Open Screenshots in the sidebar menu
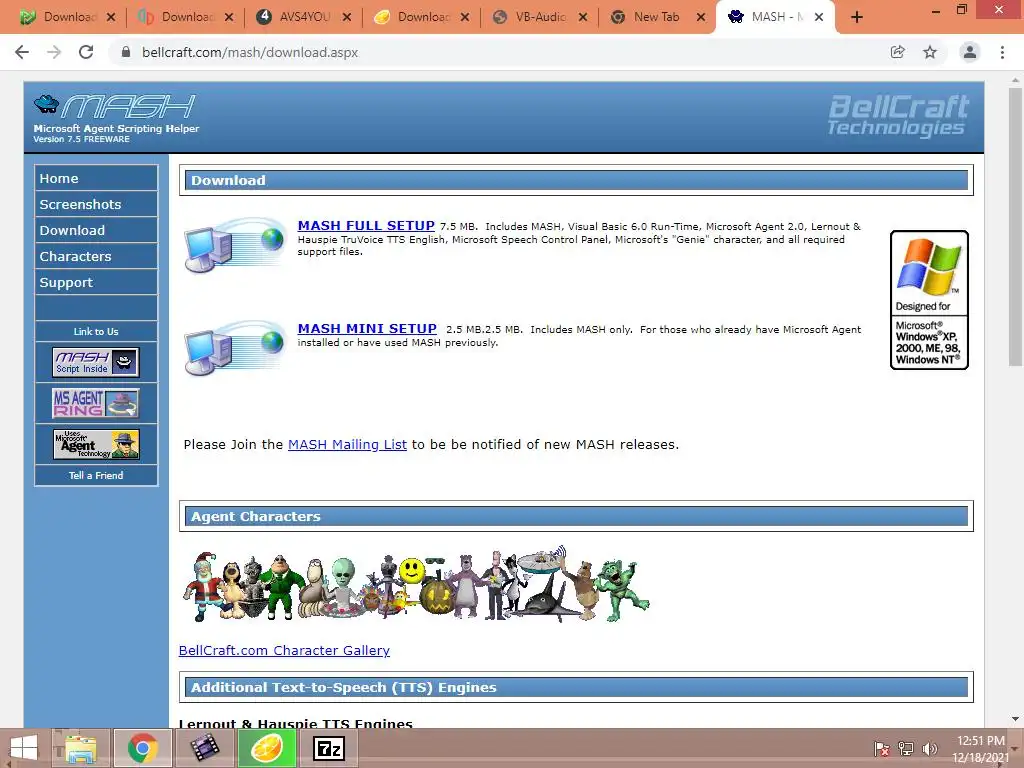The width and height of the screenshot is (1024, 768). tap(96, 204)
